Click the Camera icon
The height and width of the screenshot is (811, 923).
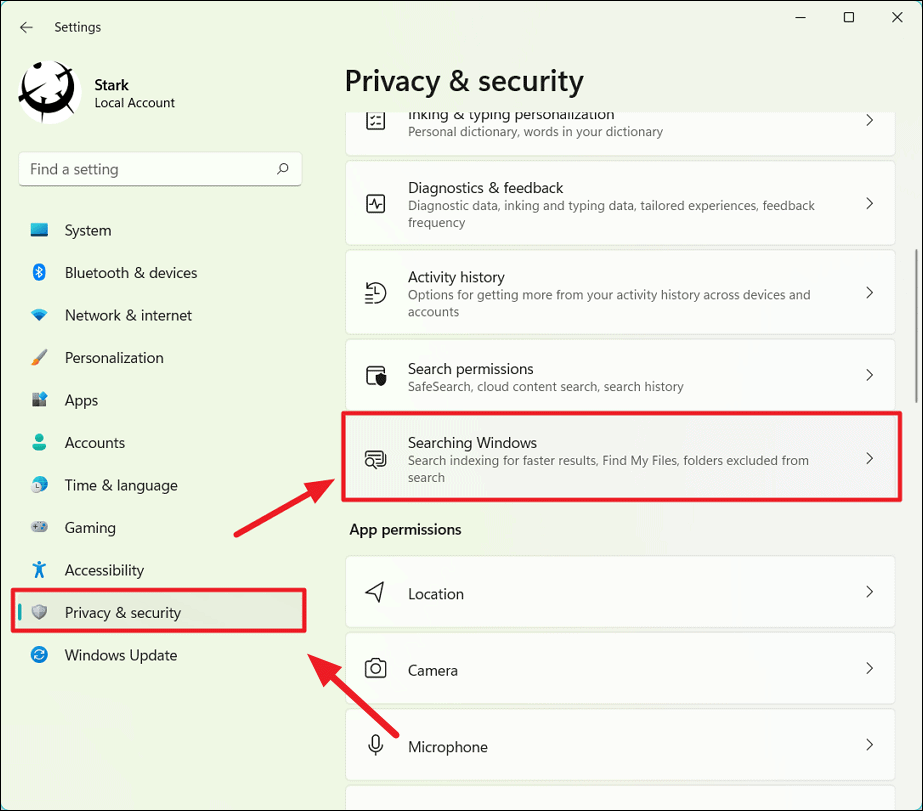376,669
